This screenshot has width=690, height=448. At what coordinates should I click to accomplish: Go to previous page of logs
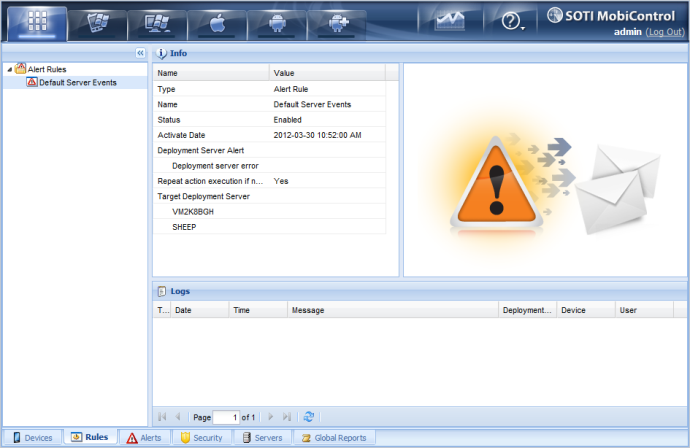(178, 417)
